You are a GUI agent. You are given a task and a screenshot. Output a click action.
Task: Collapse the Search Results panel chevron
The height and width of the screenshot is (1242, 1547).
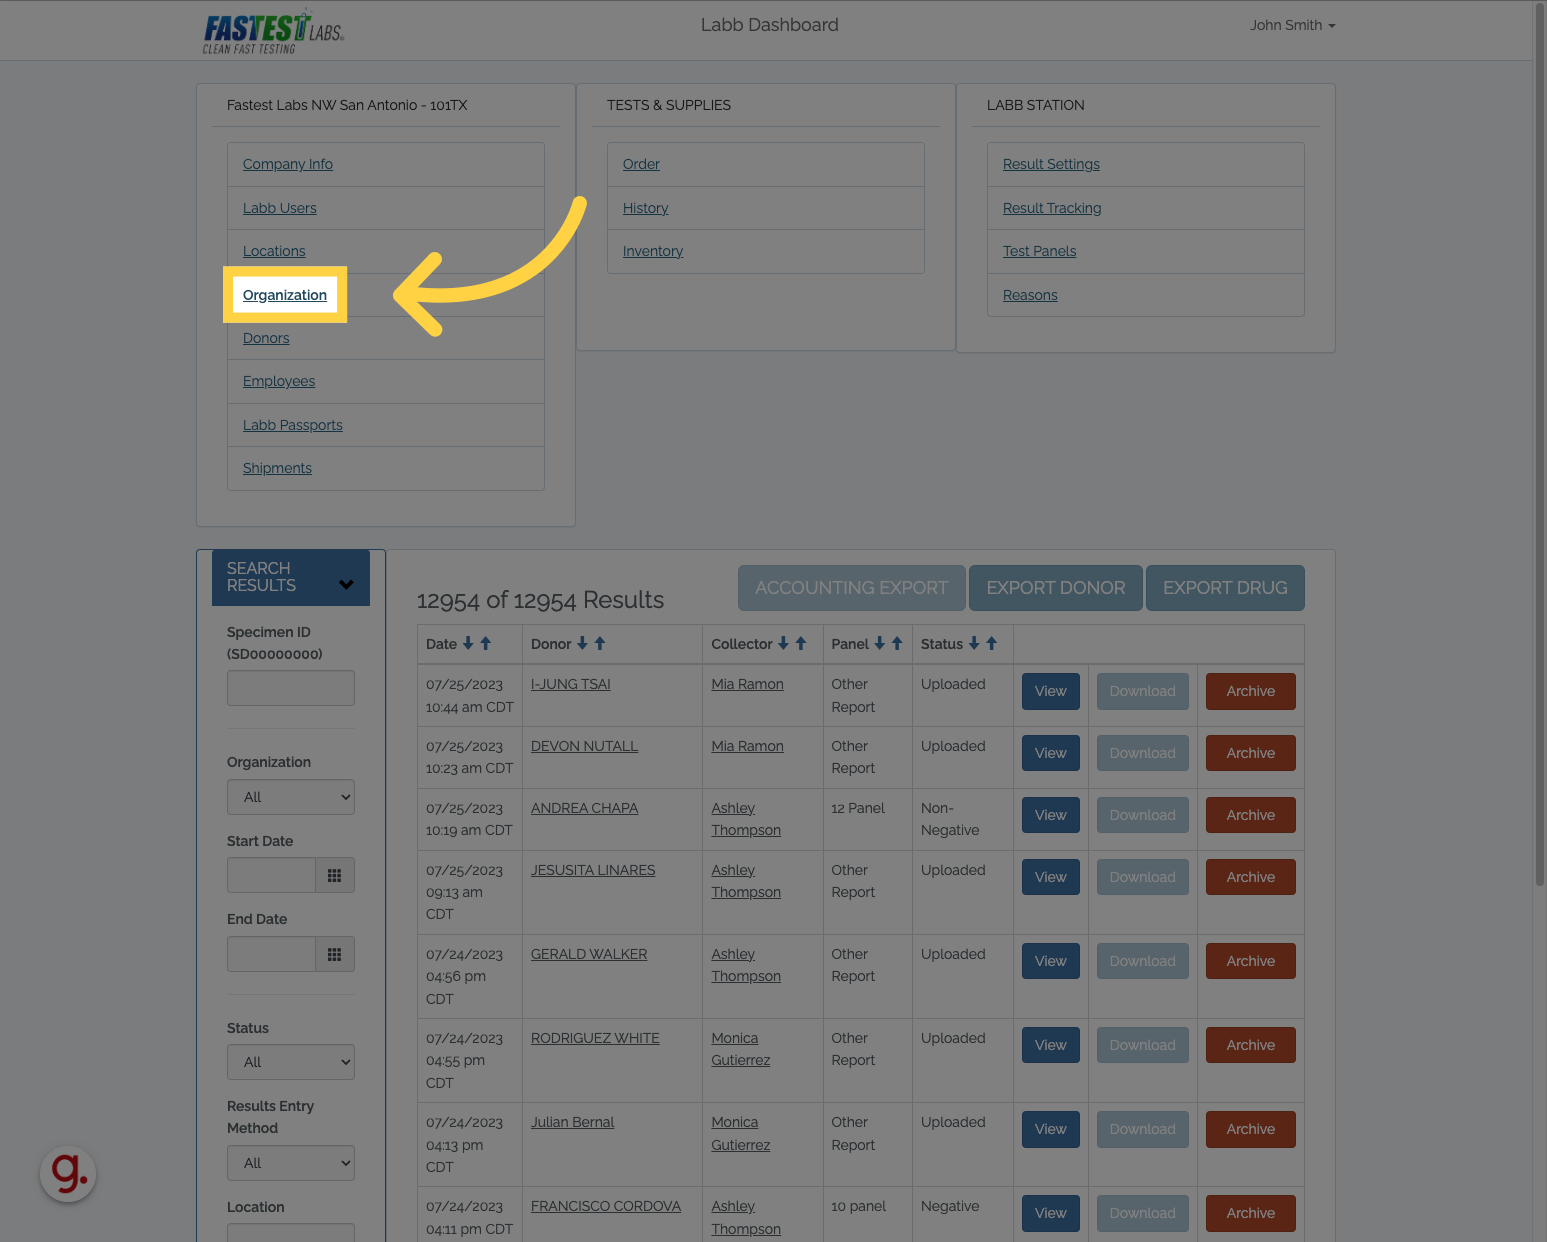click(346, 584)
